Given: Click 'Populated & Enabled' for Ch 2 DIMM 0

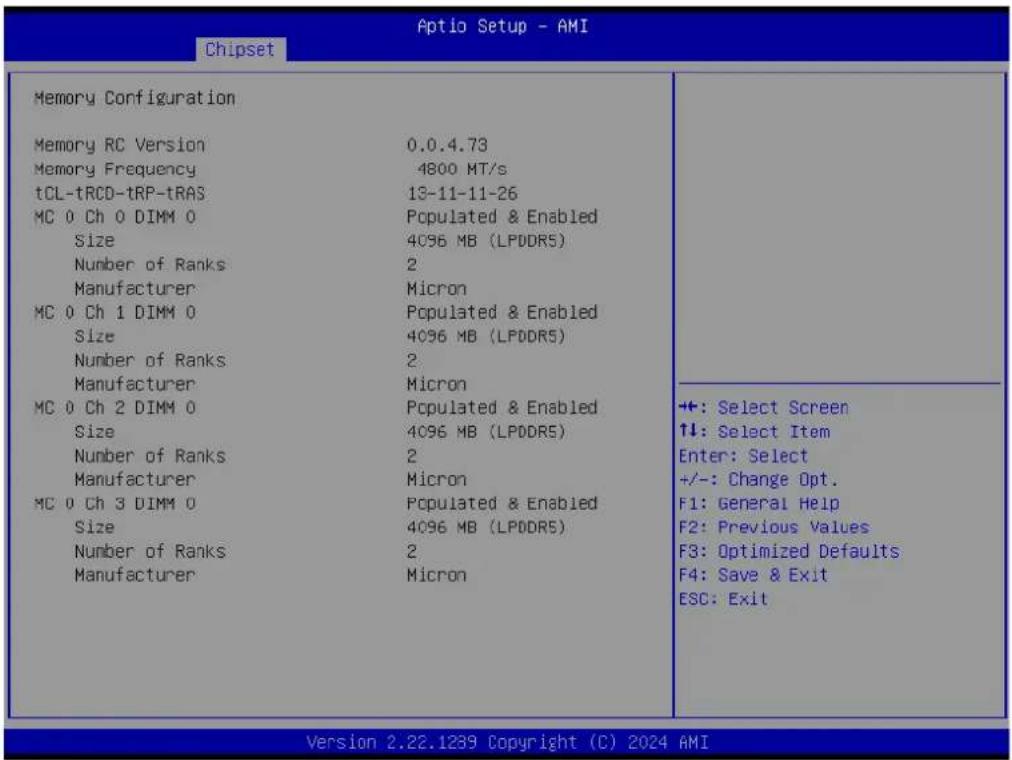Looking at the screenshot, I should [502, 408].
